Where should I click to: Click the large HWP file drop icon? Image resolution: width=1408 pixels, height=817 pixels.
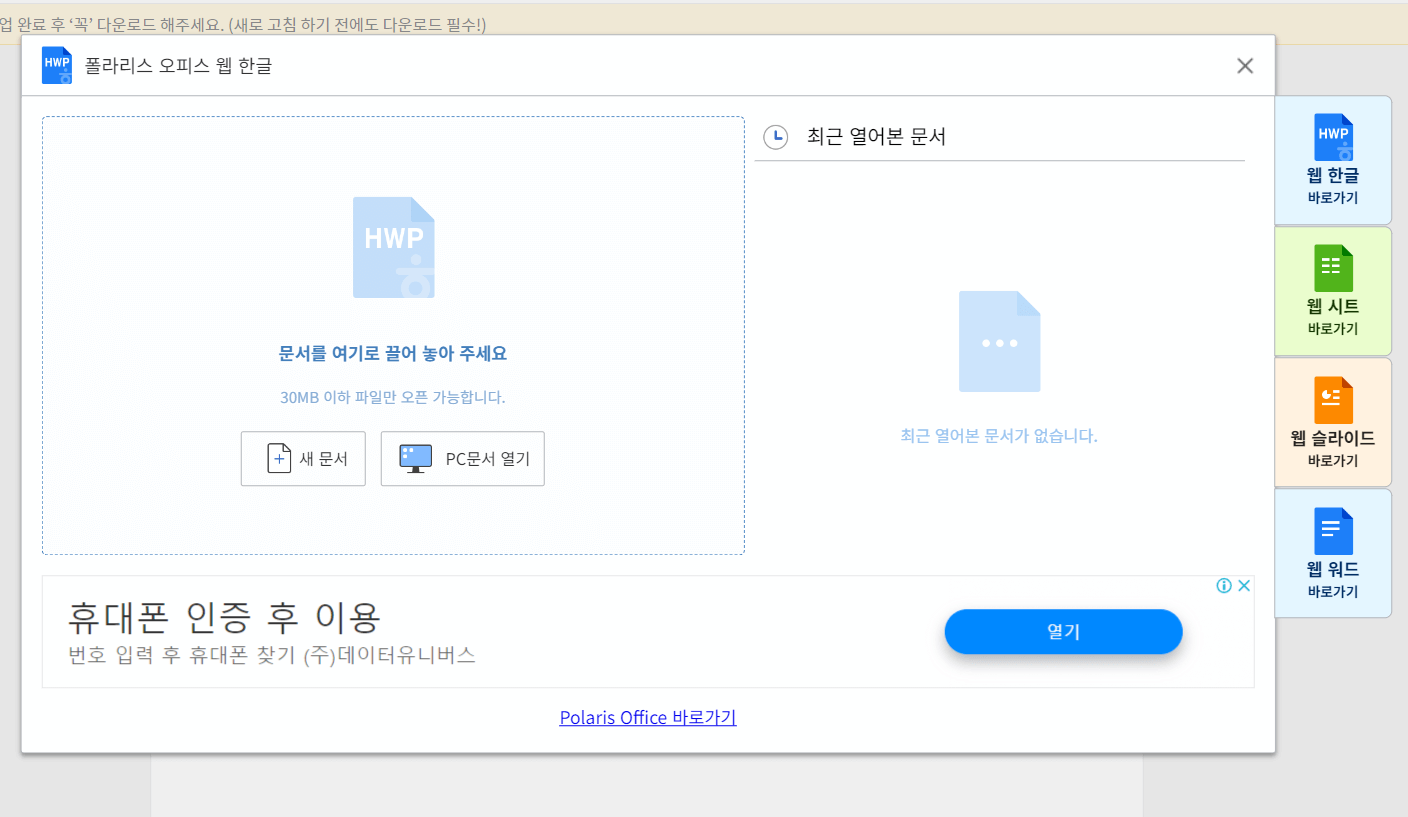[x=394, y=248]
